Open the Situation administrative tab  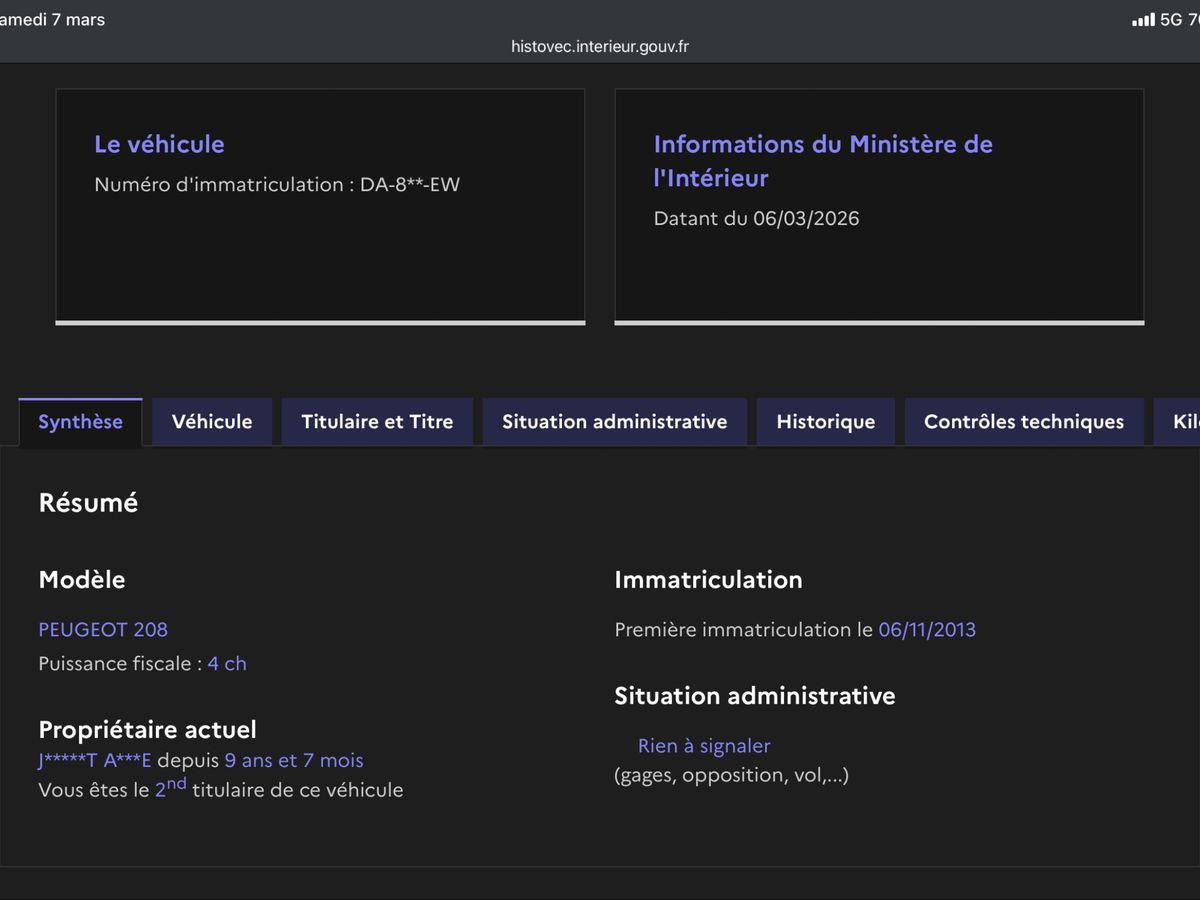(614, 422)
